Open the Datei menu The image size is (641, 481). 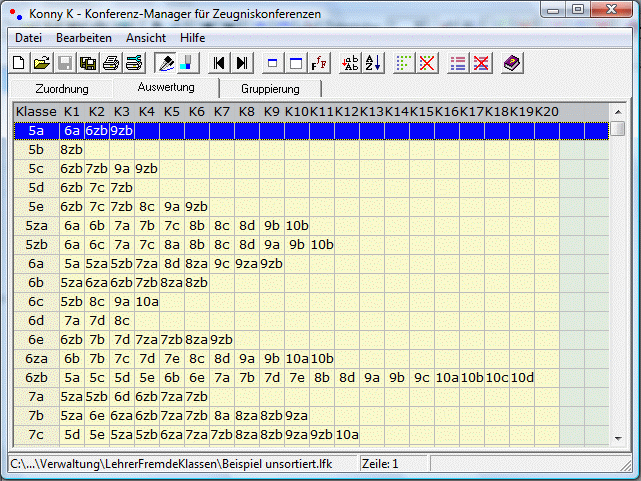pyautogui.click(x=28, y=37)
